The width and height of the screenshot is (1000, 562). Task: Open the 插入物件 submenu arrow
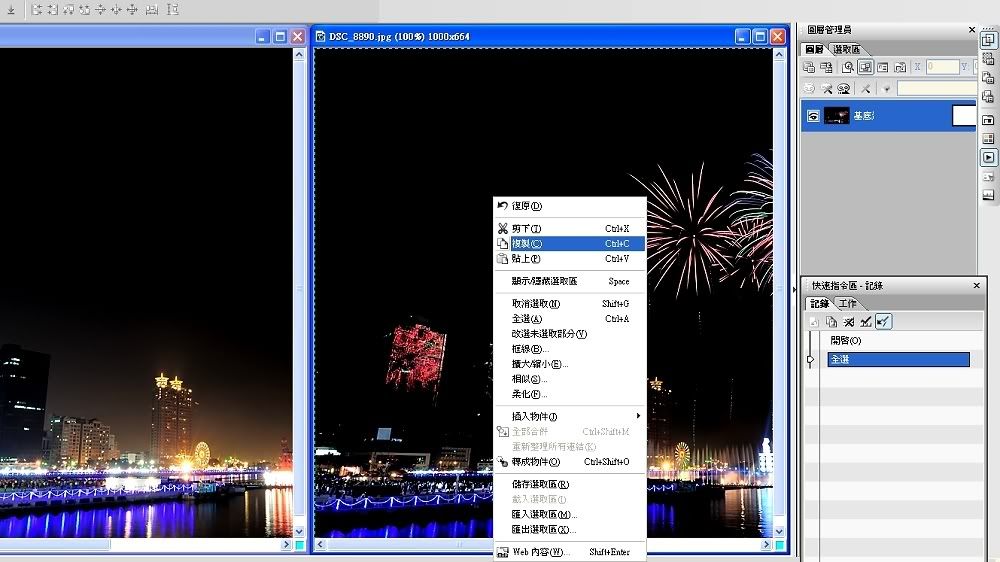coord(638,416)
